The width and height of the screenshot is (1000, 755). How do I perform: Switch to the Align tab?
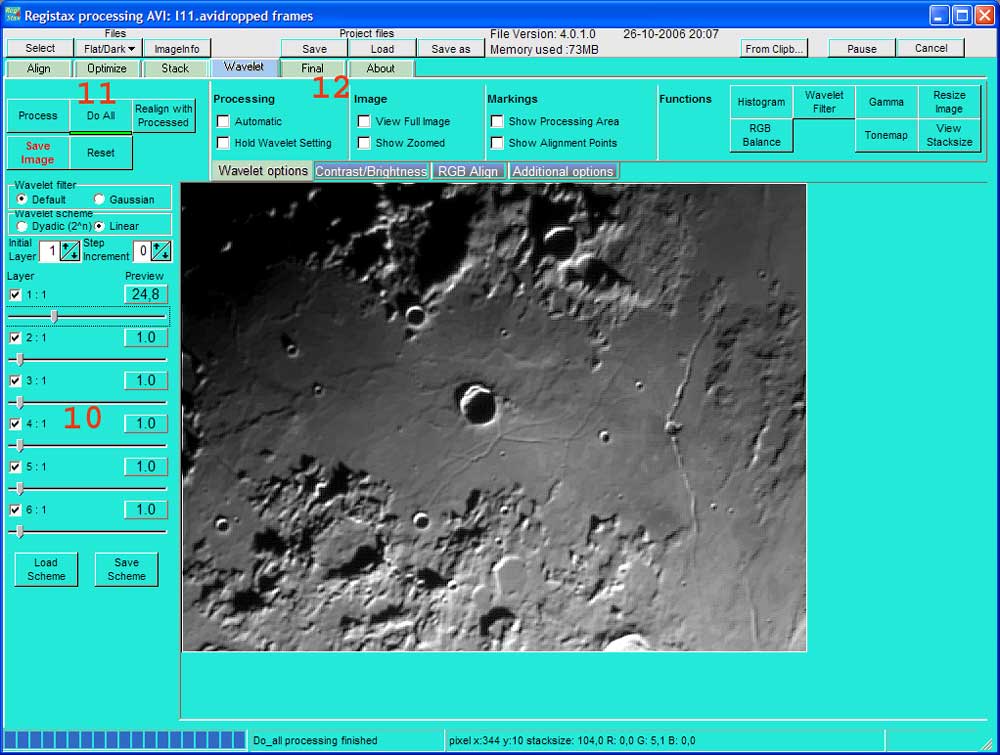click(x=38, y=68)
